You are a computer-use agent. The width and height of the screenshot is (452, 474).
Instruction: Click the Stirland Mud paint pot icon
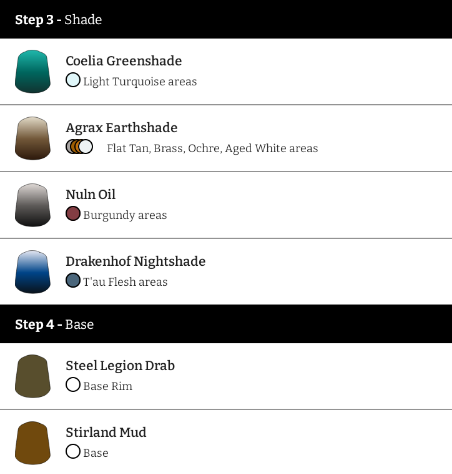(33, 443)
